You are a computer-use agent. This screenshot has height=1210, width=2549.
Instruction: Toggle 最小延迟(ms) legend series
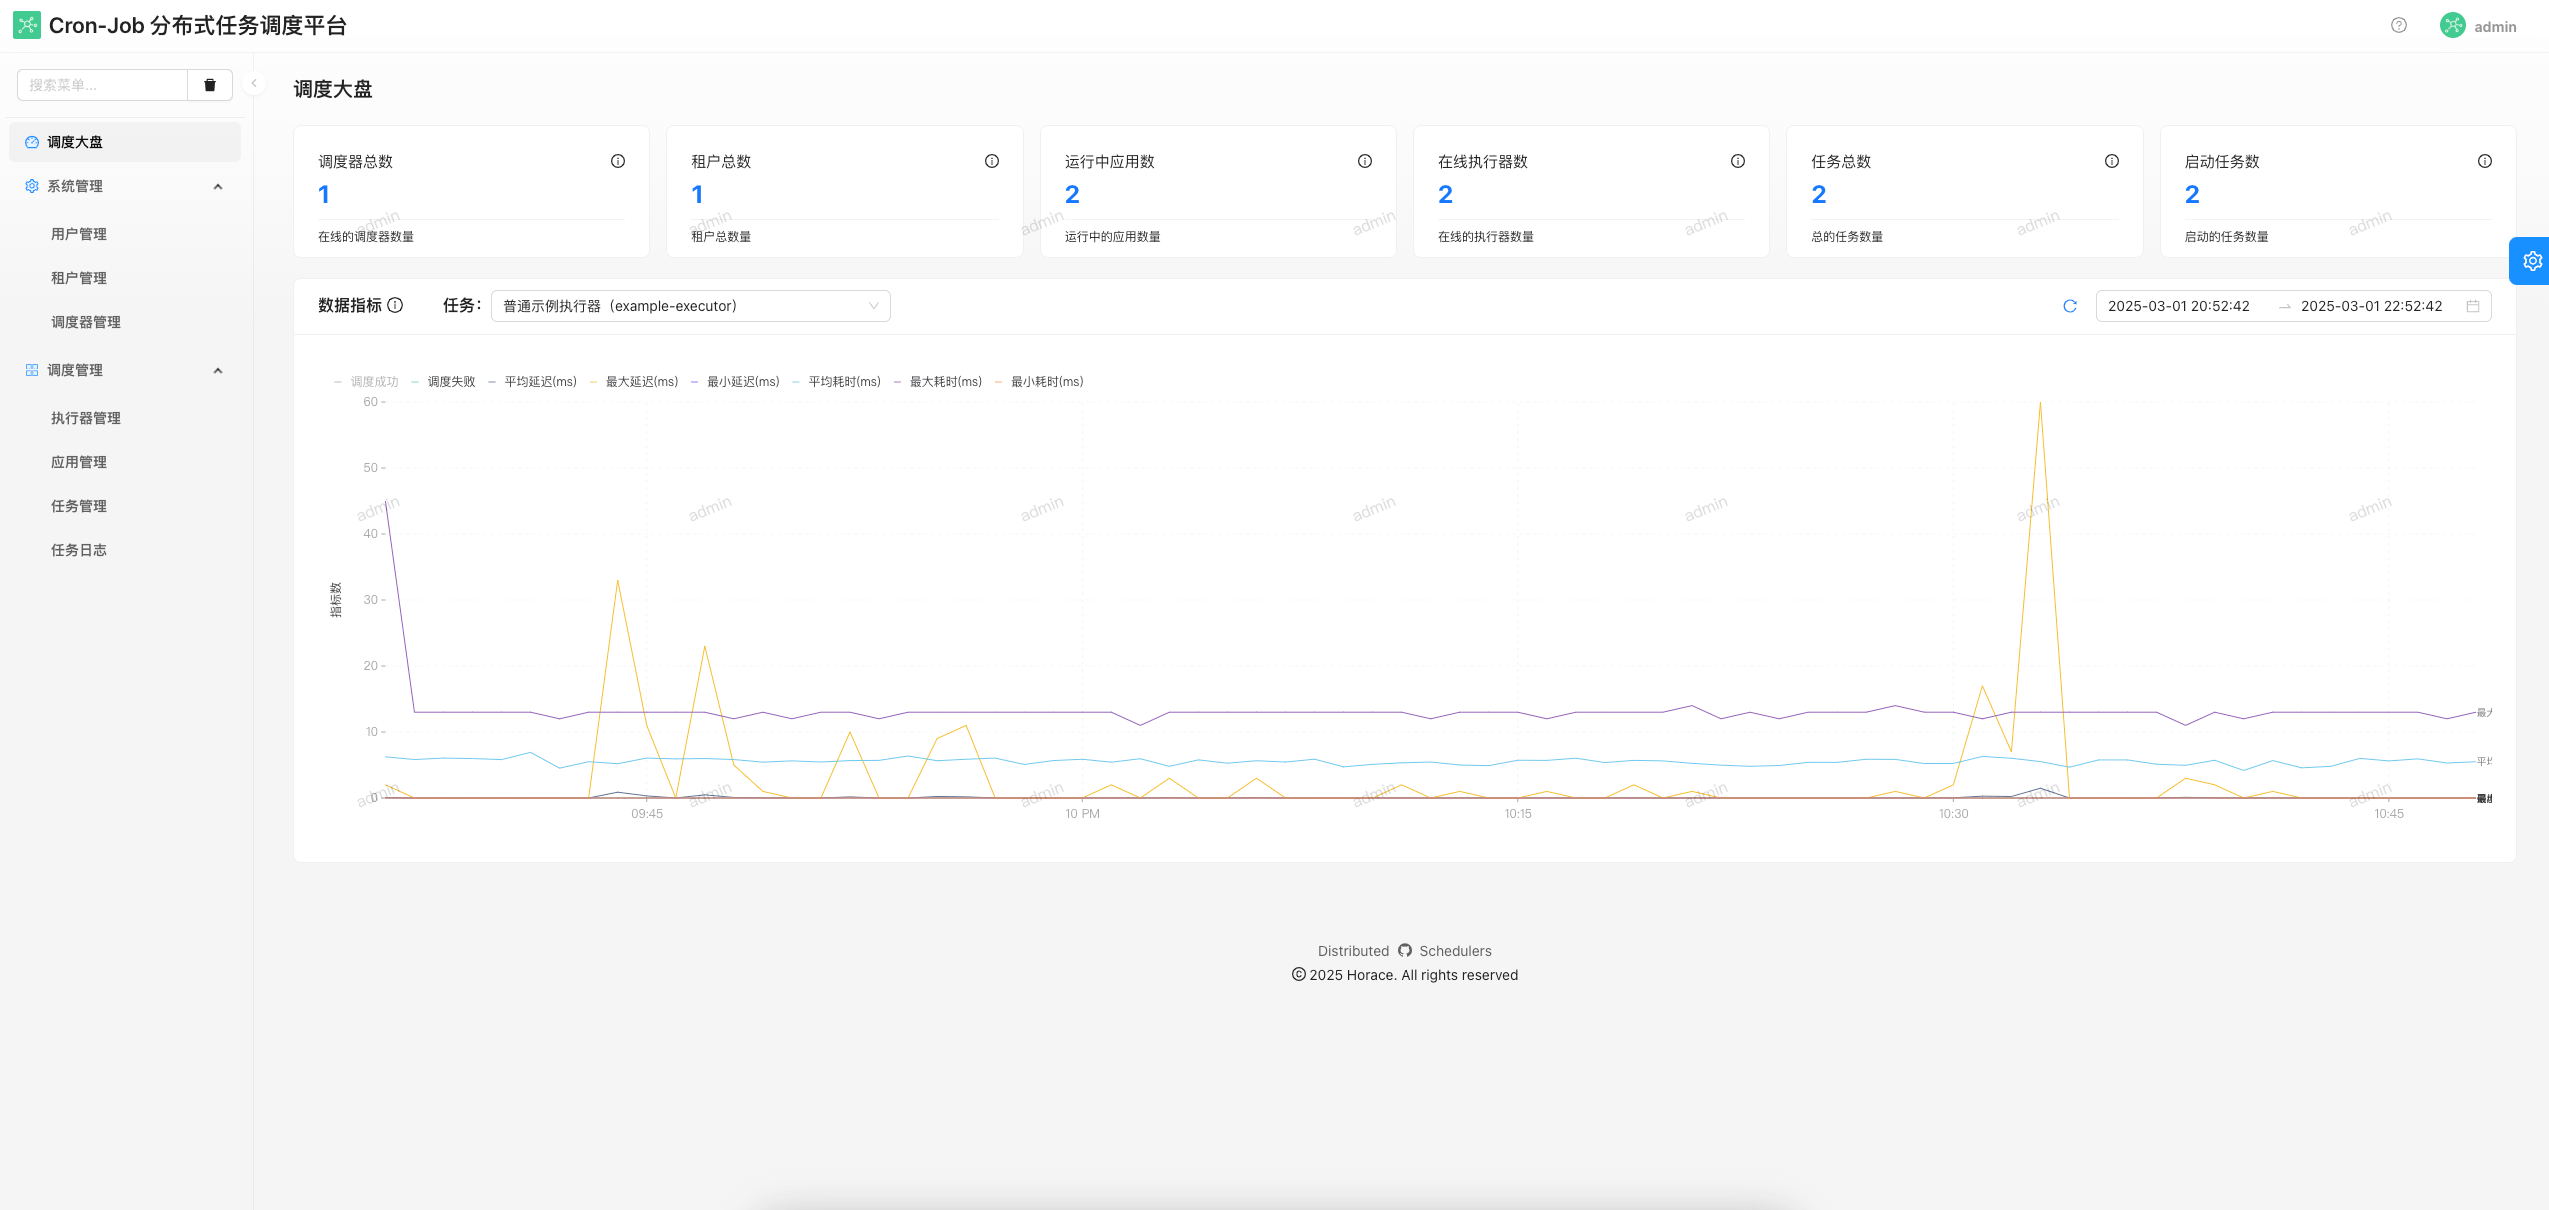735,382
